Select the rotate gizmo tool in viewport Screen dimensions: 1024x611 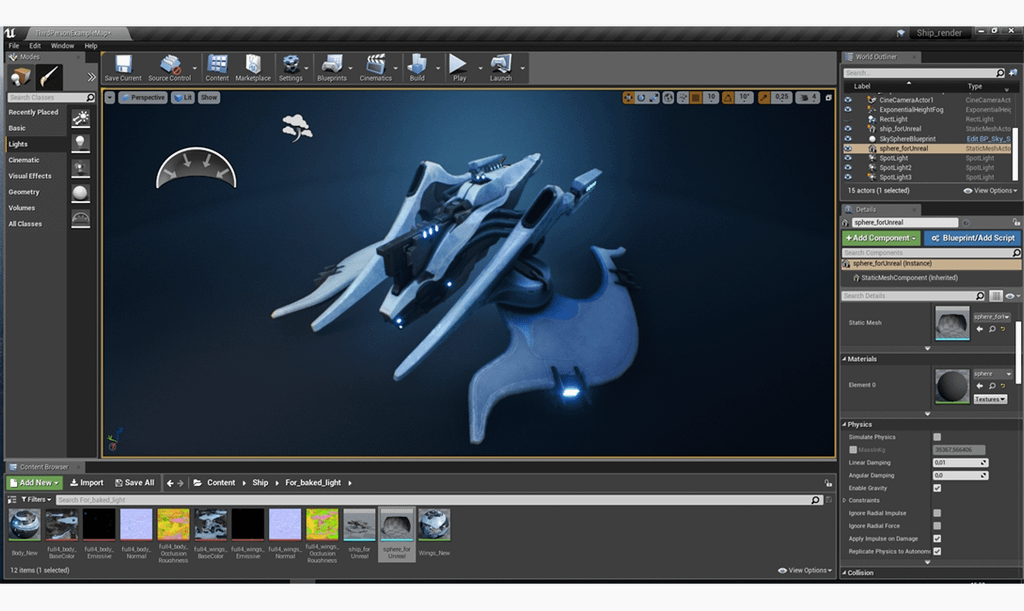pos(641,98)
